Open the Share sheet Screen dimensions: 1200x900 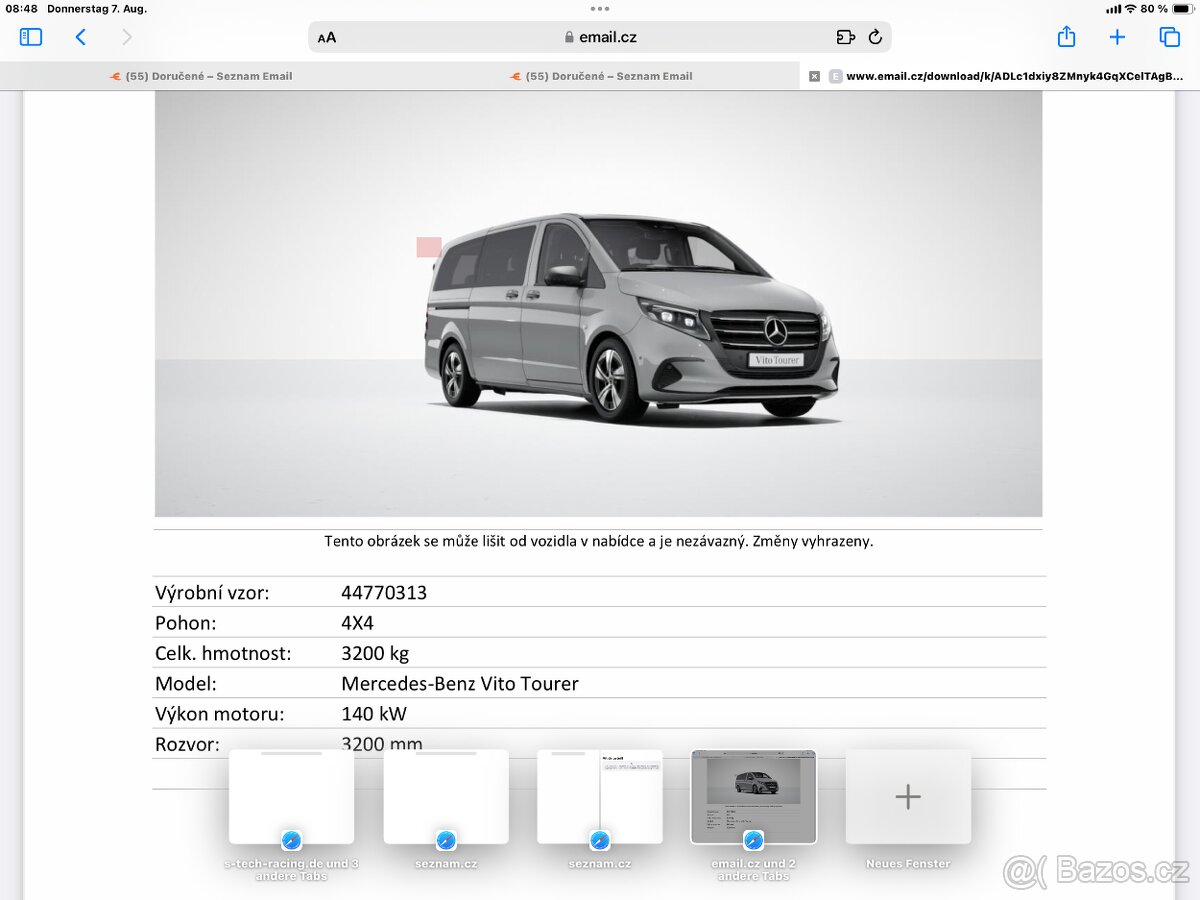(1067, 36)
